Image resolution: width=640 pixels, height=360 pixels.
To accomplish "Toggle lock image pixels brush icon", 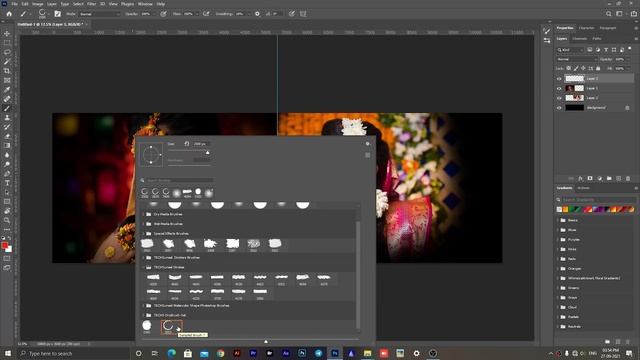I will click(576, 69).
